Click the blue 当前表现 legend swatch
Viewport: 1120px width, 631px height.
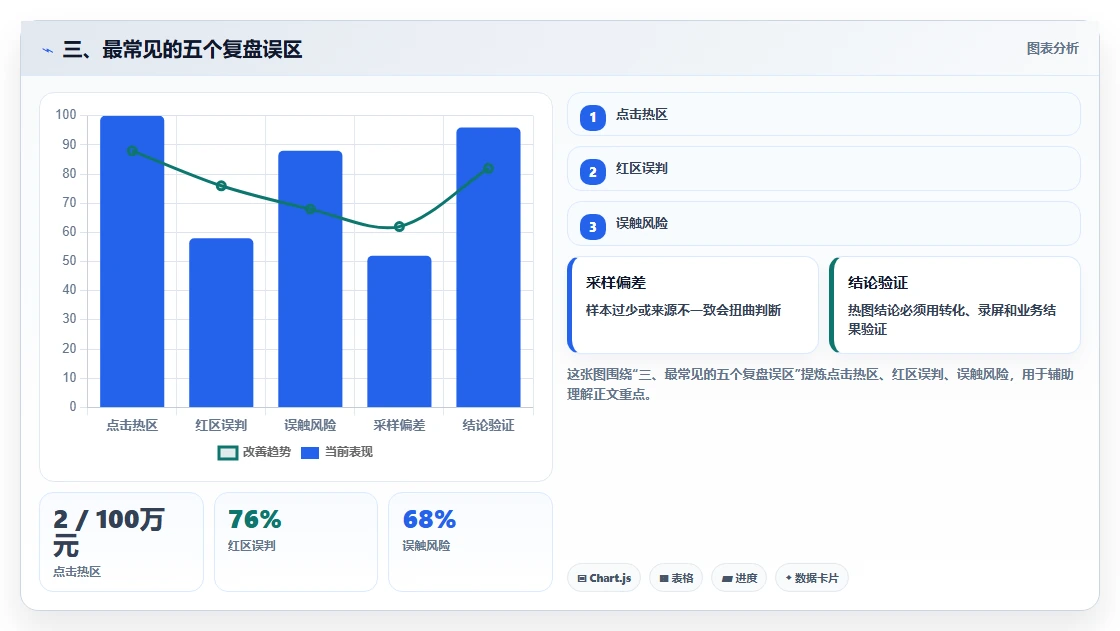pos(310,453)
